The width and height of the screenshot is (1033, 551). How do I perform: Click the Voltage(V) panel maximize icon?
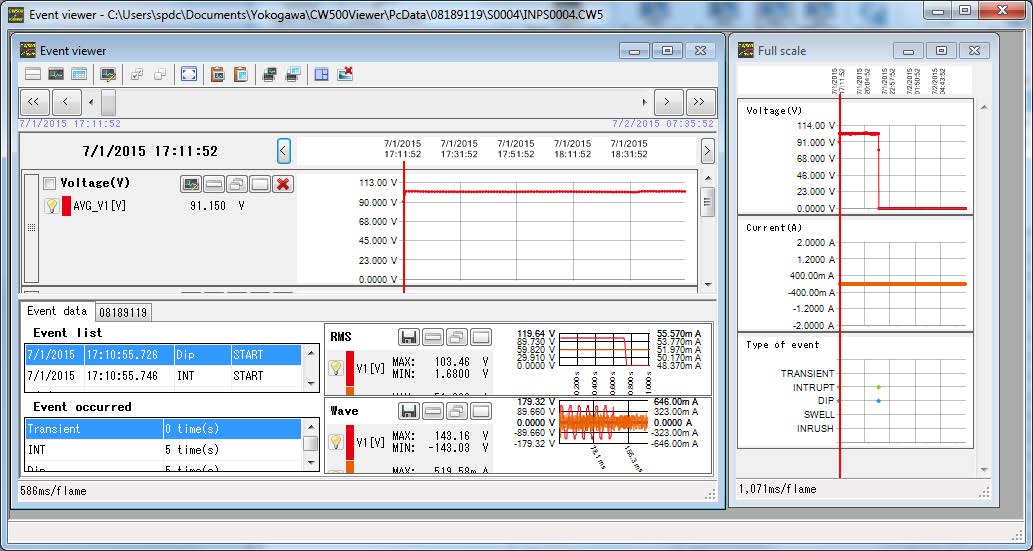click(260, 183)
